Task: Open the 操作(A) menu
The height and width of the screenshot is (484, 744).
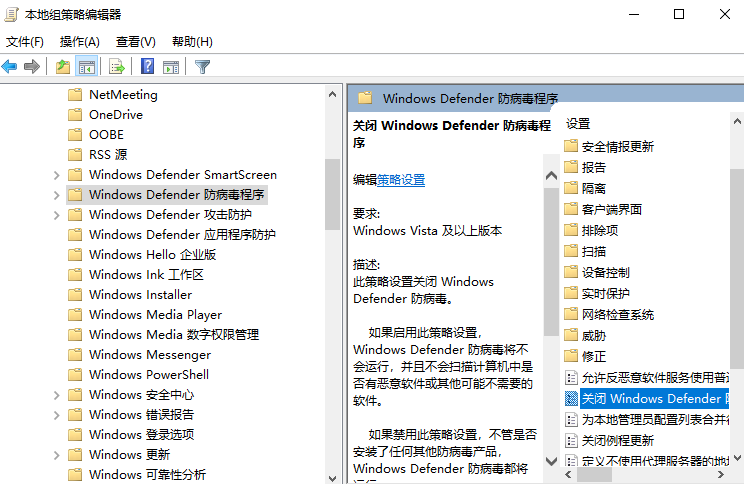Action: [x=79, y=41]
